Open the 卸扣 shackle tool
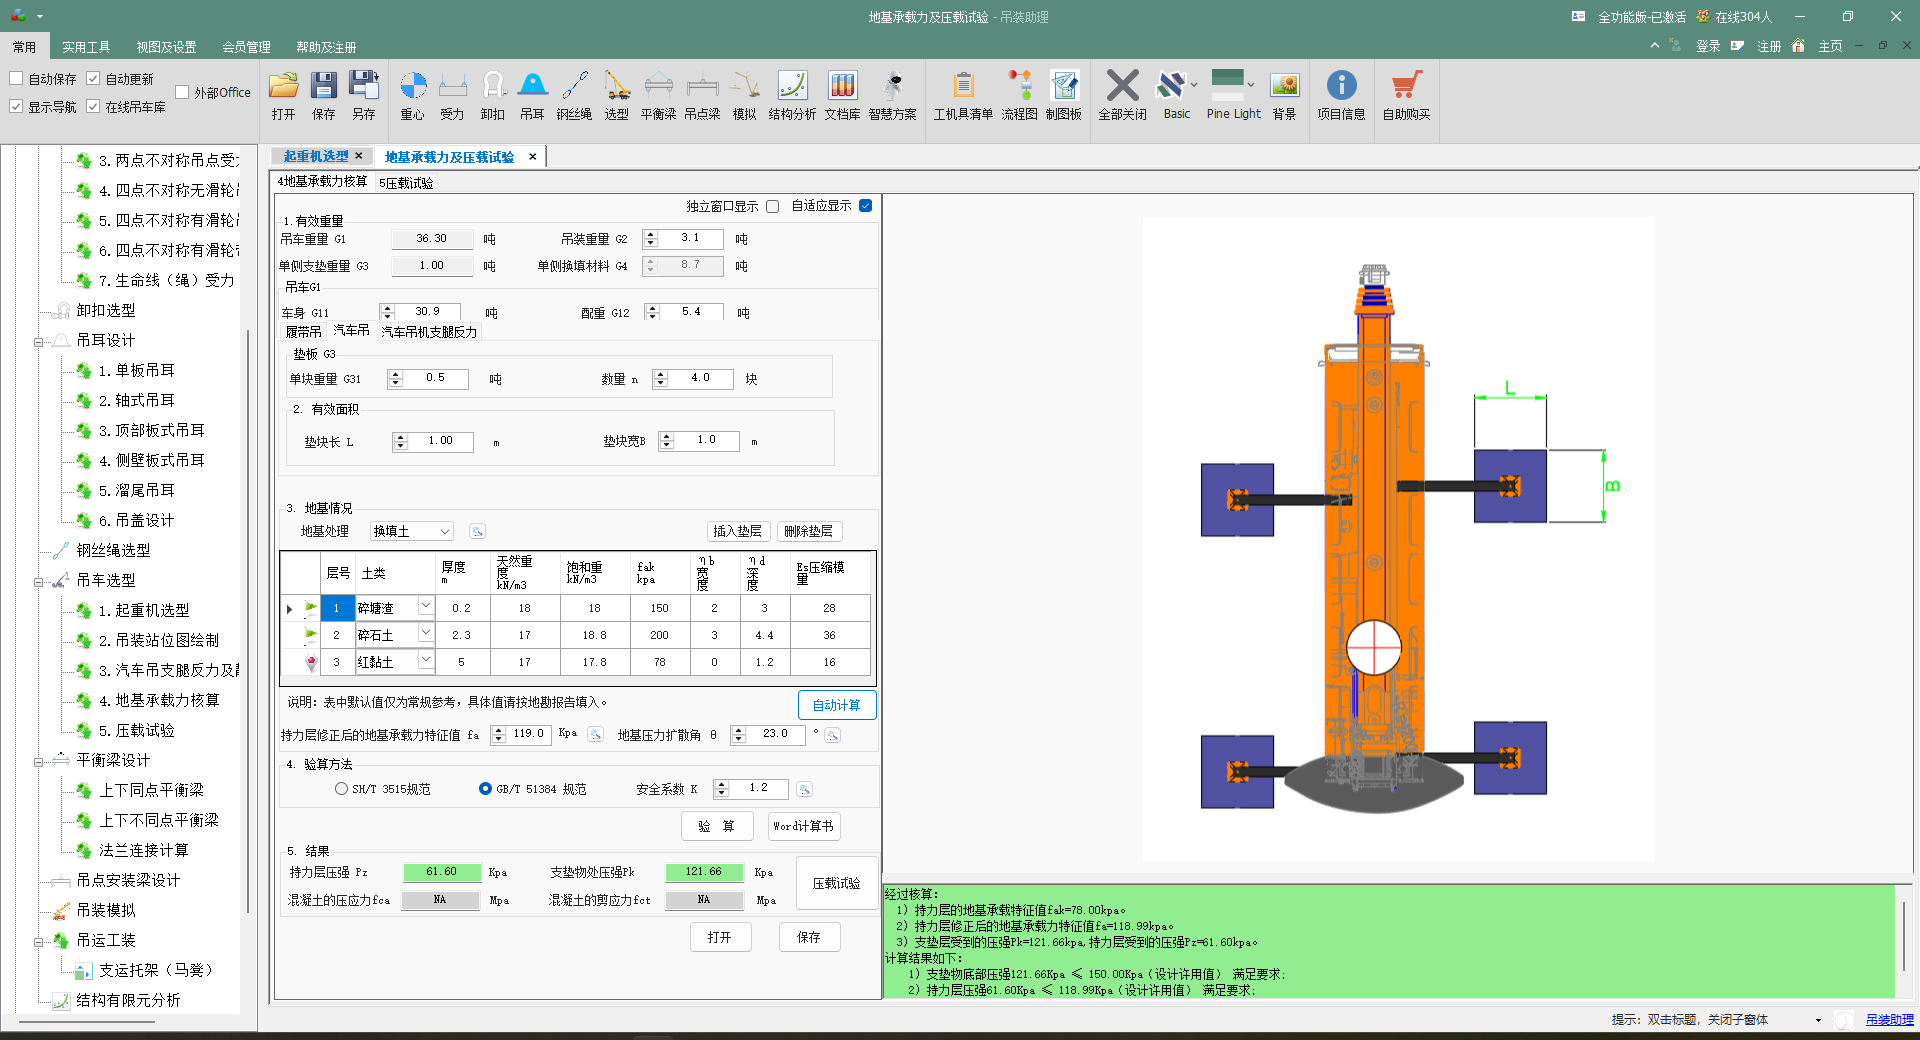Screen dimensions: 1920x1040 493,95
